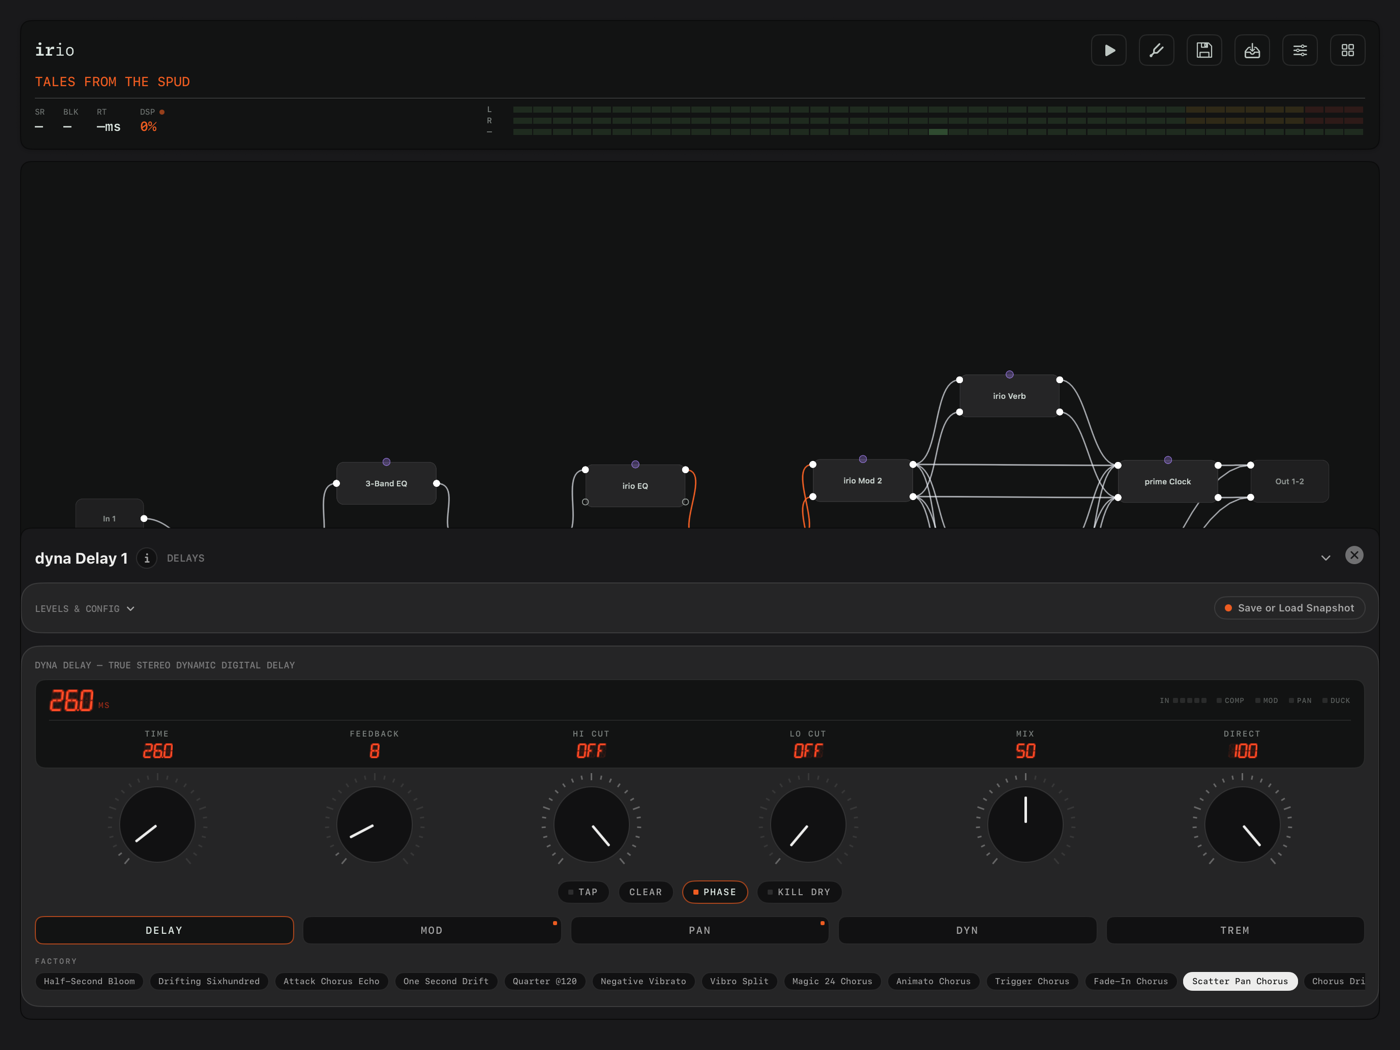
Task: Click the import tray icon
Action: click(1252, 50)
